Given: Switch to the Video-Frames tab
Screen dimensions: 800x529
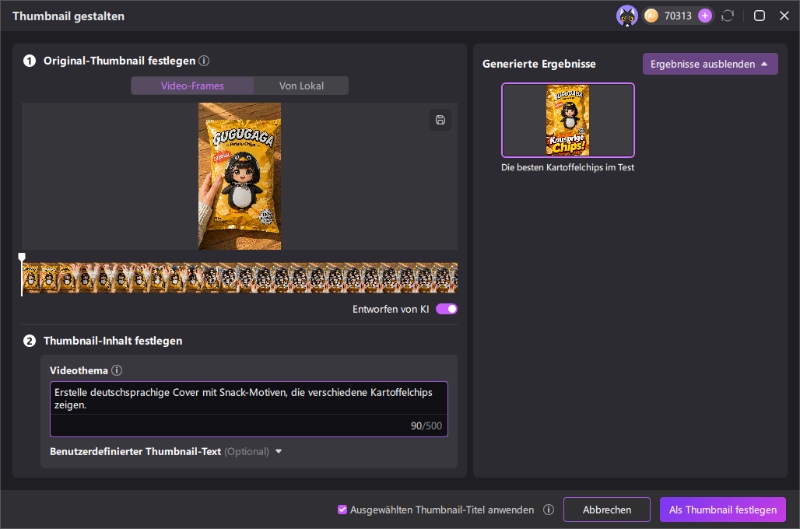Looking at the screenshot, I should (x=192, y=86).
